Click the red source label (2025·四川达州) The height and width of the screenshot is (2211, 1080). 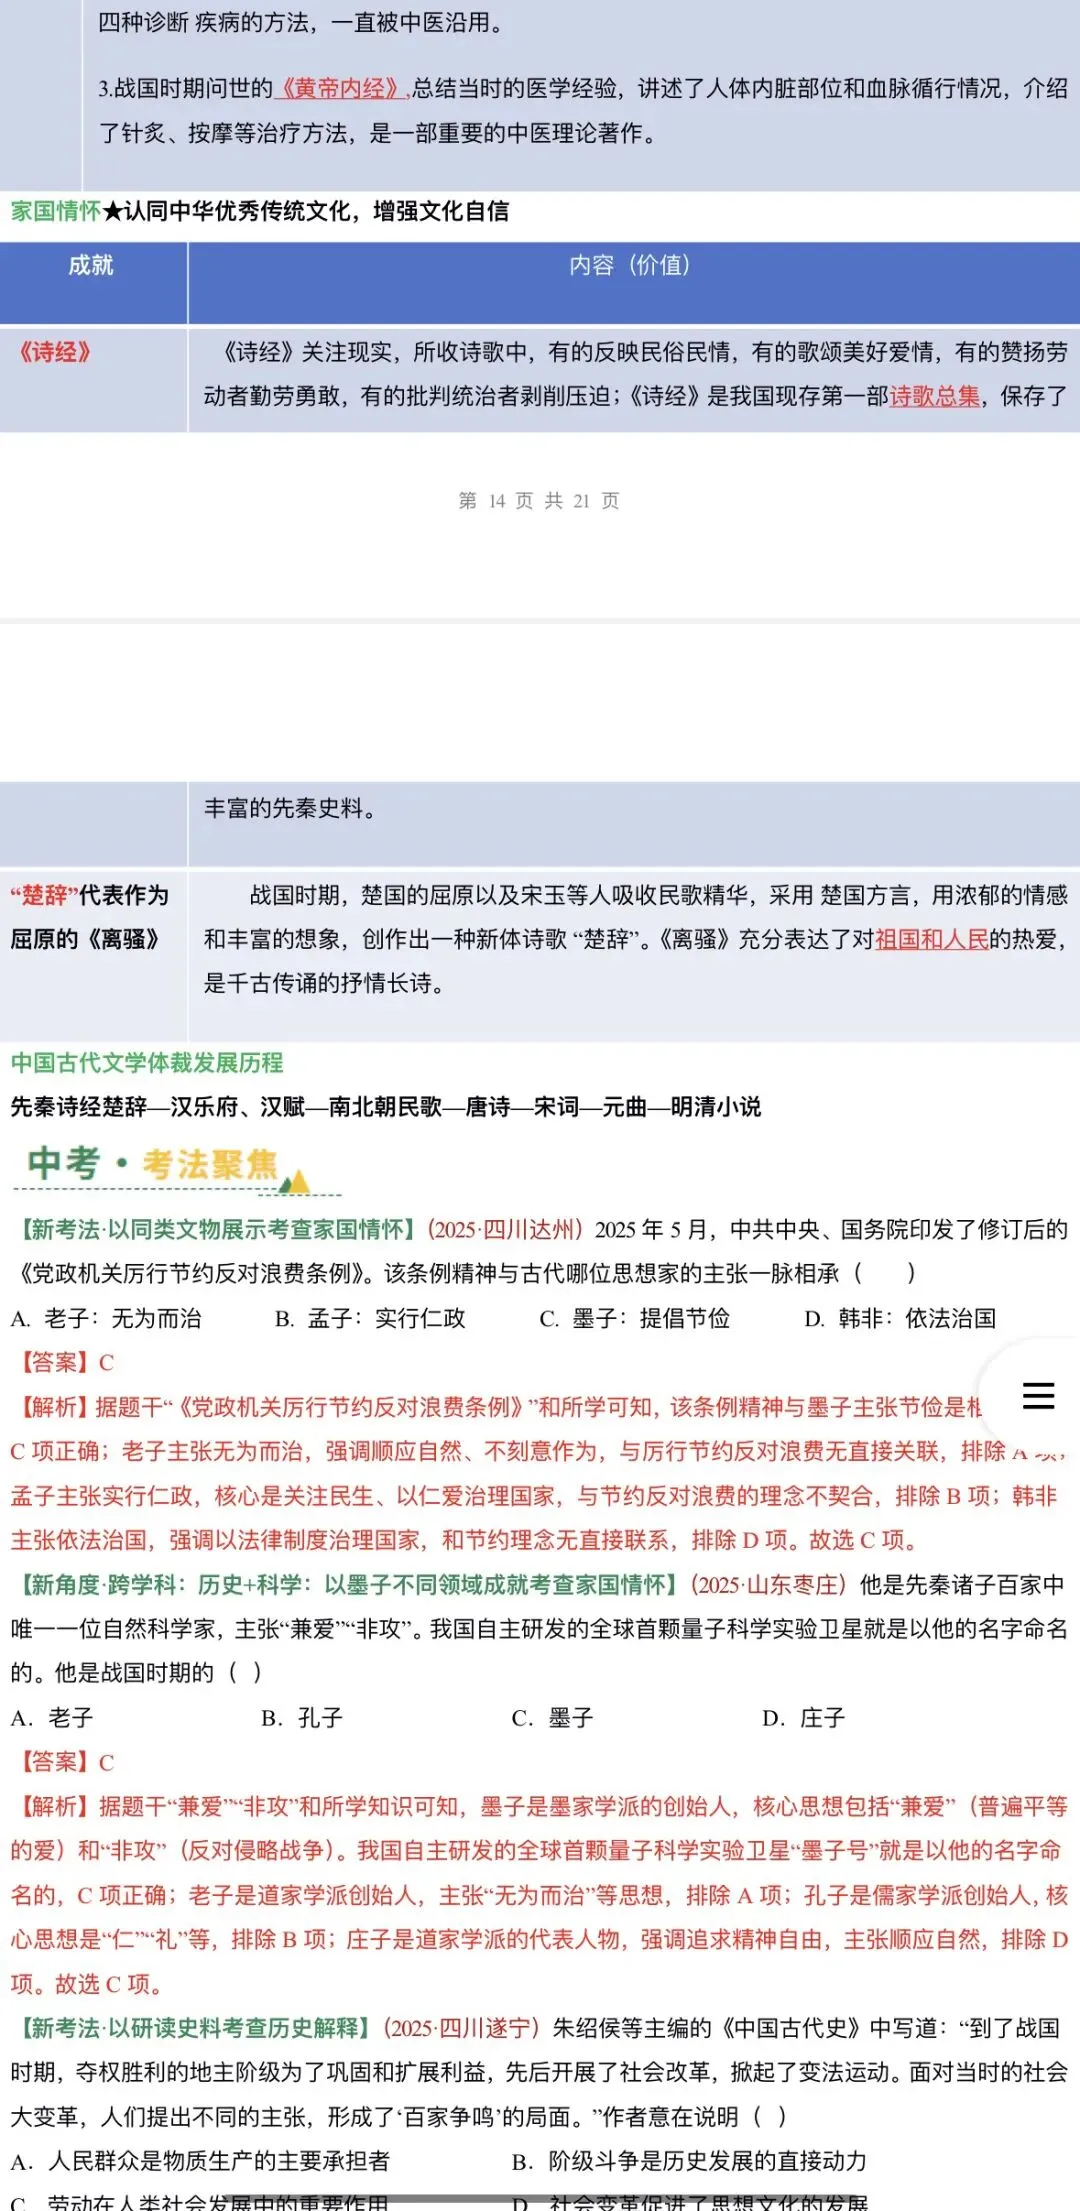click(505, 1229)
